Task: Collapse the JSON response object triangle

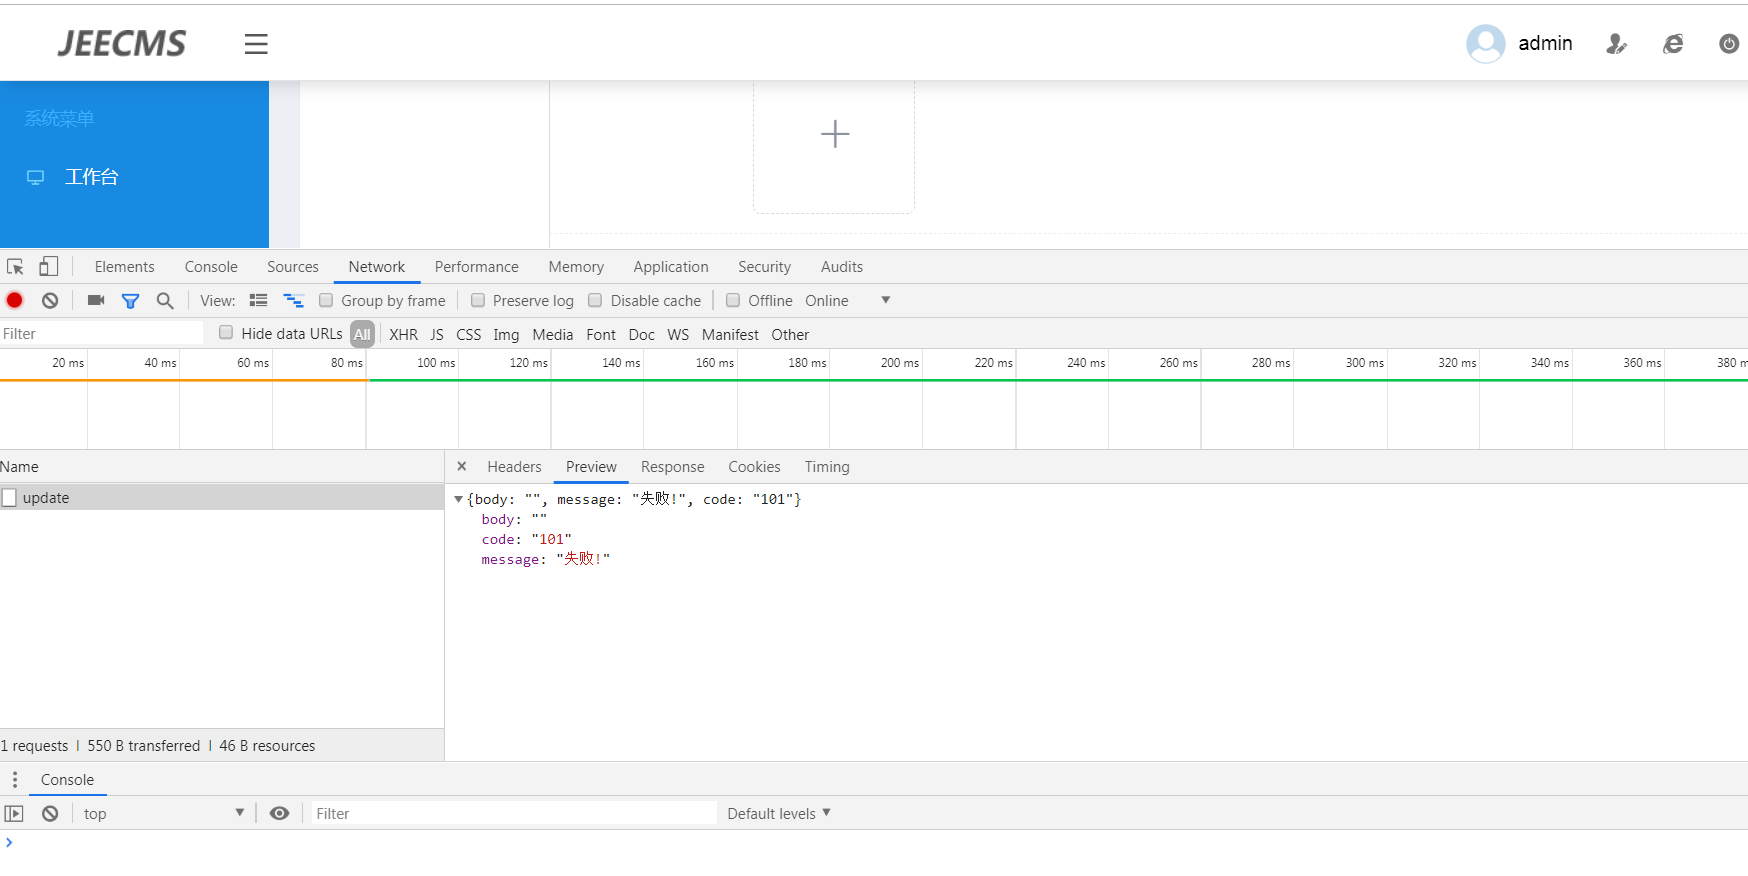Action: click(458, 499)
